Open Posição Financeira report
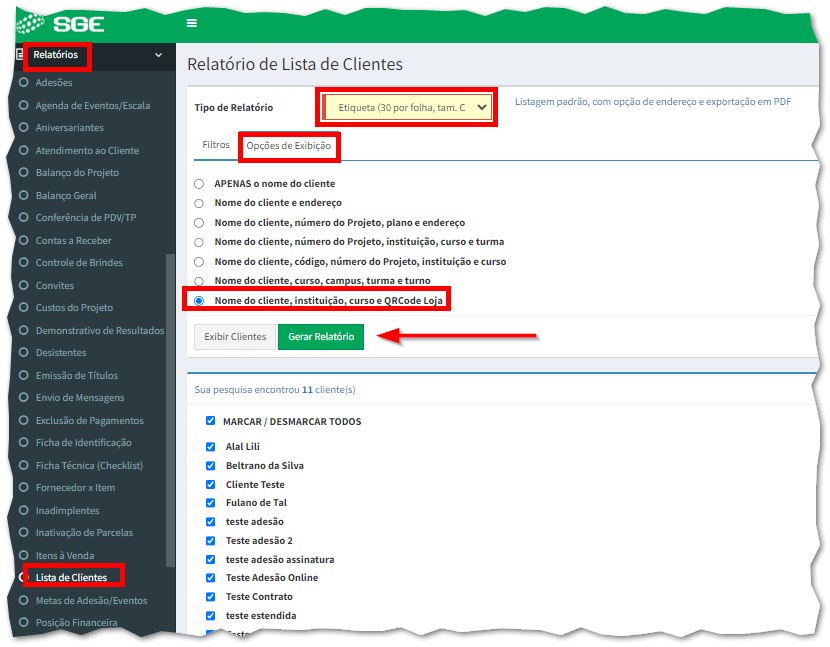Image resolution: width=830 pixels, height=647 pixels. [x=76, y=623]
